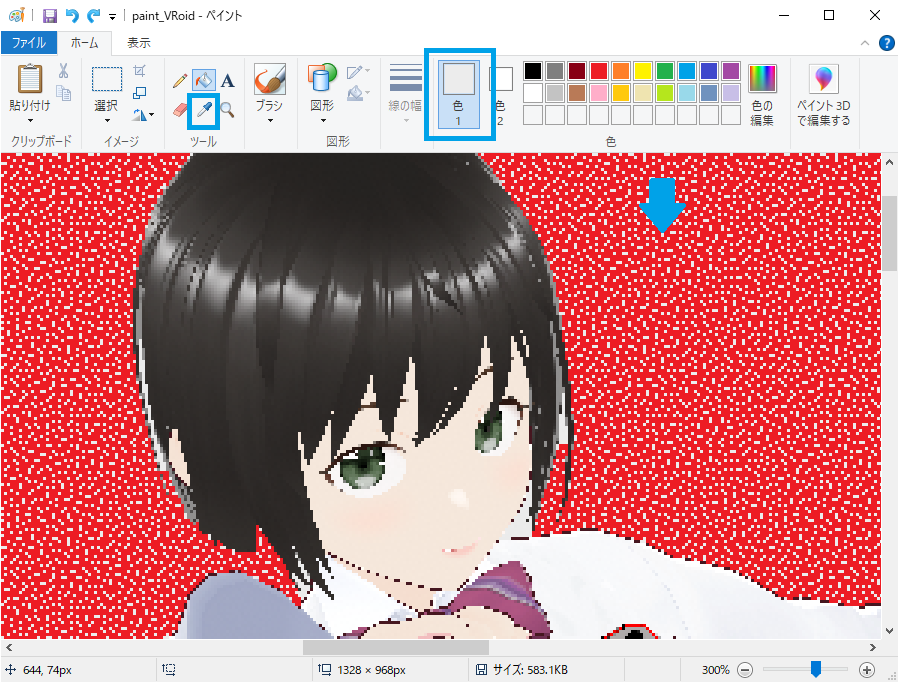Open Paint help question mark
Screen dimensions: 899x683
click(x=886, y=43)
